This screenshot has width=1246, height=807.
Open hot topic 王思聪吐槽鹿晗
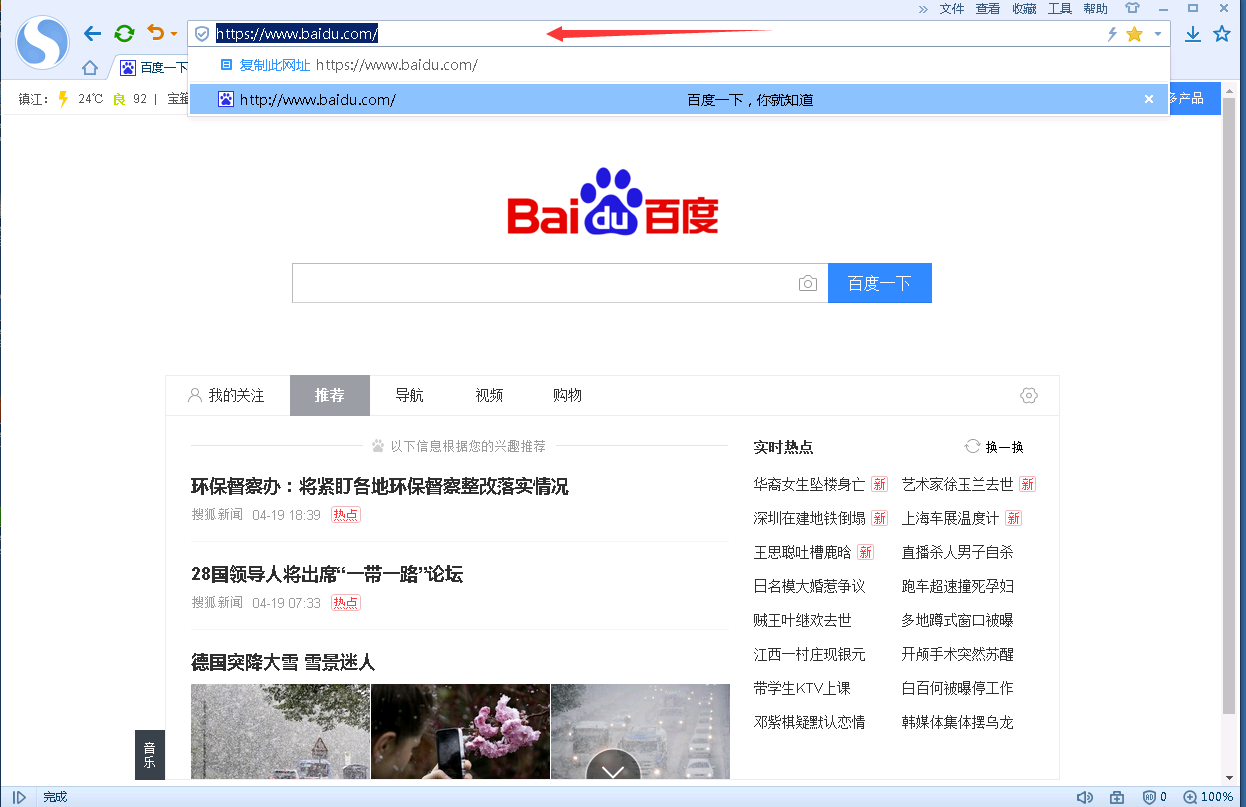tap(802, 553)
